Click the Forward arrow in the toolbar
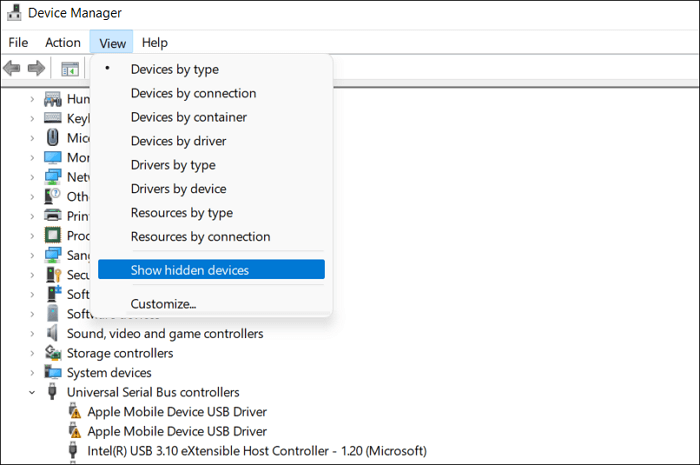The width and height of the screenshot is (700, 465). [x=36, y=68]
